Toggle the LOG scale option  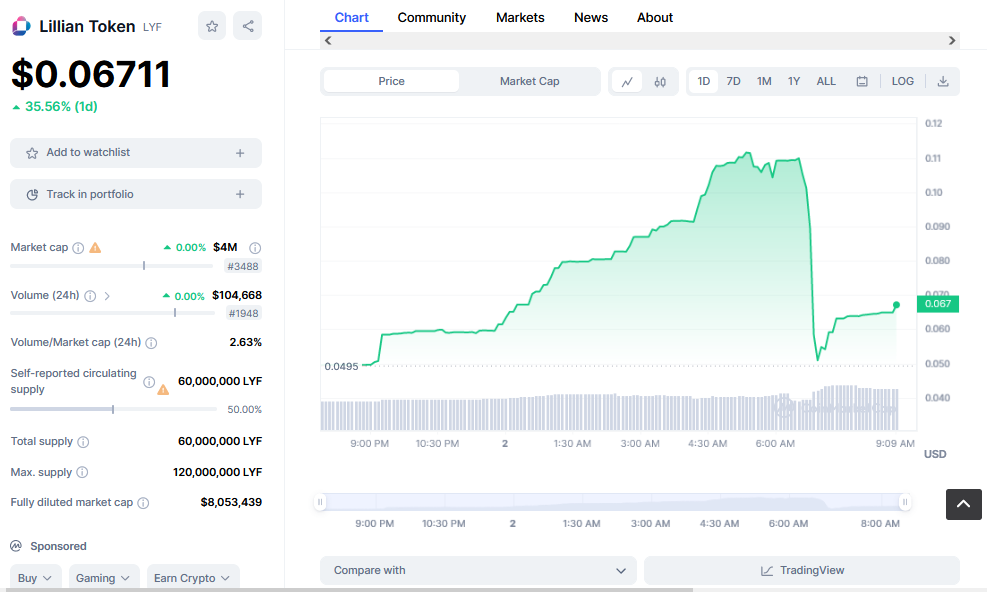pyautogui.click(x=903, y=82)
